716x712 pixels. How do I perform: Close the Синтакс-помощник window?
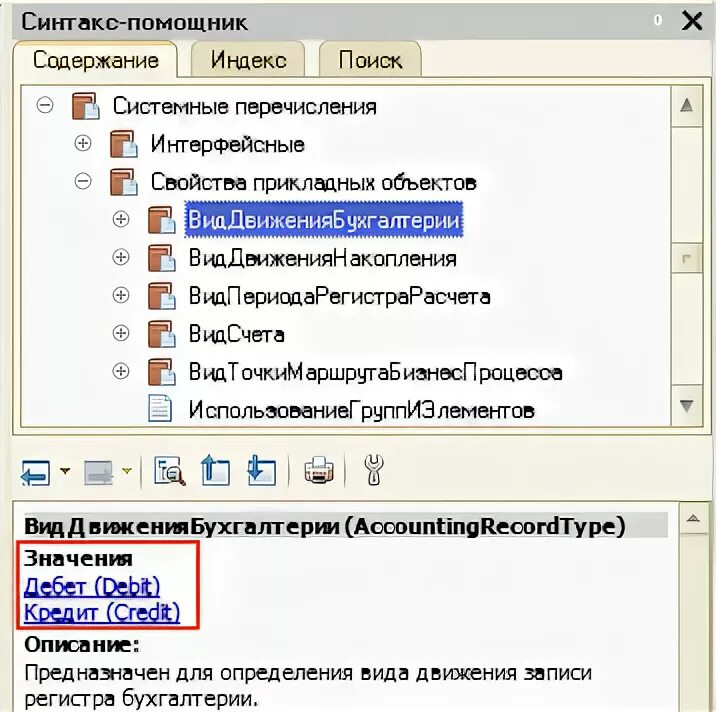[x=692, y=21]
